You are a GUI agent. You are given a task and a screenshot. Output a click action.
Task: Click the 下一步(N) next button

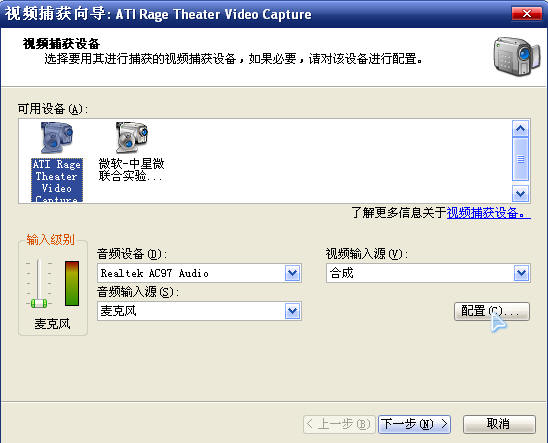click(x=414, y=424)
